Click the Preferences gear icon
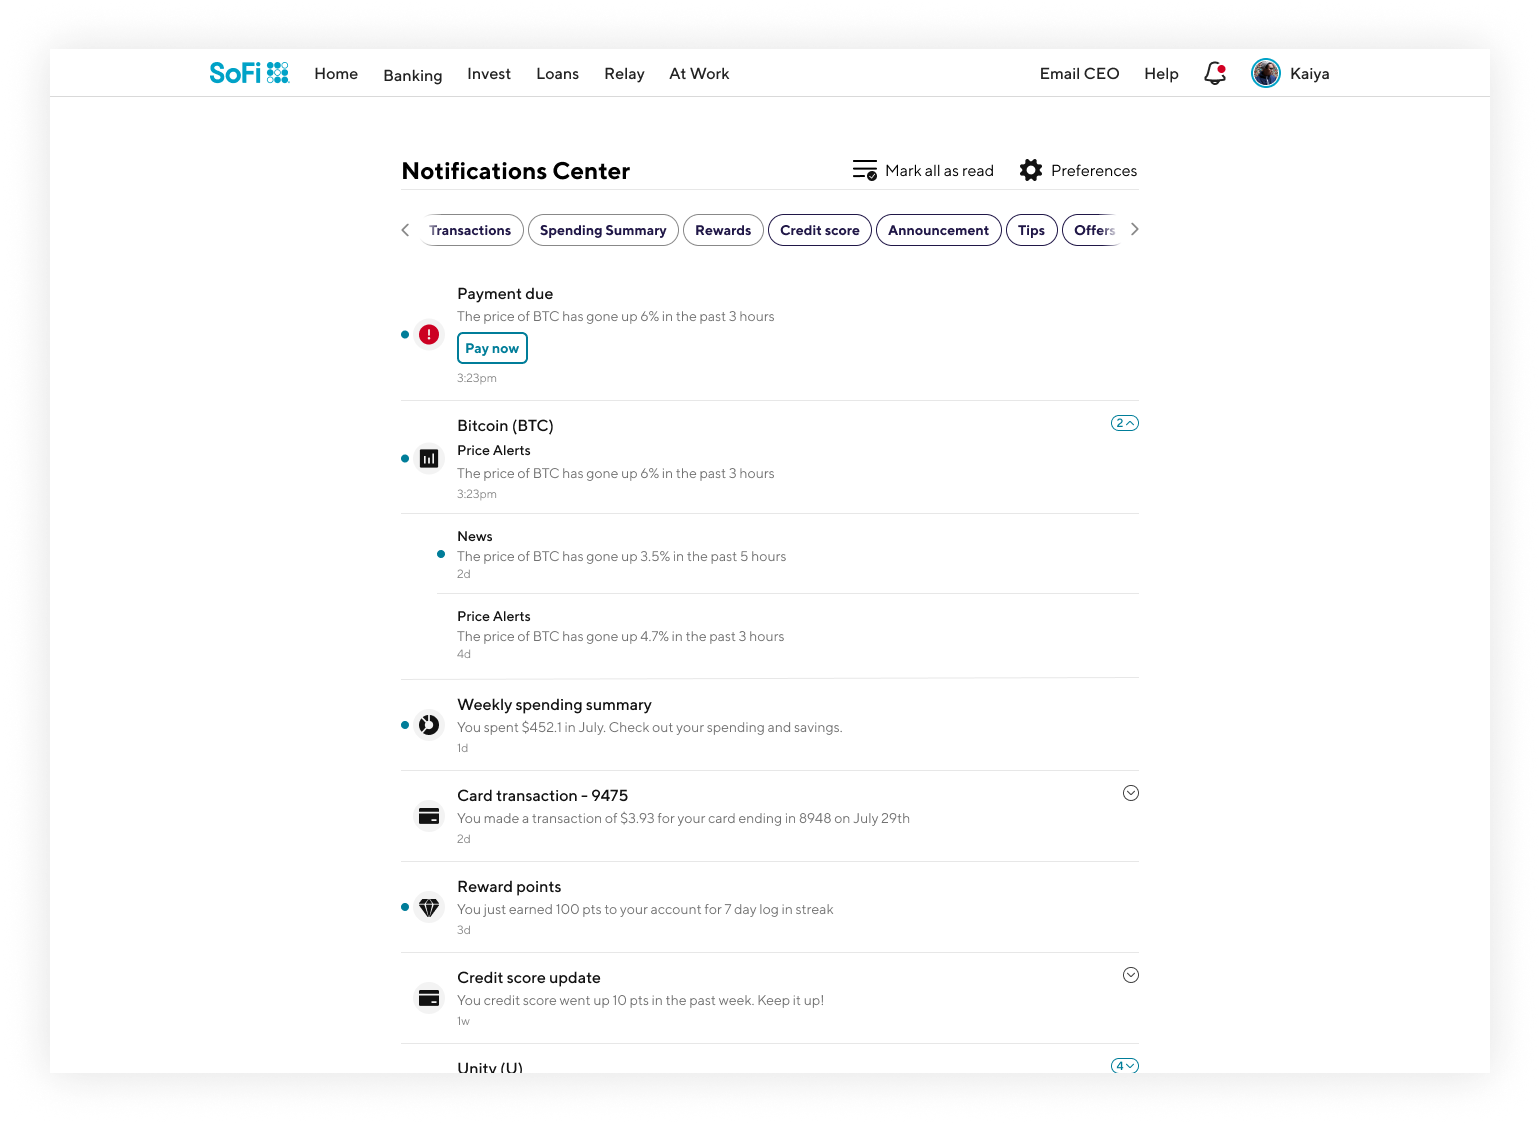Screen dimensions: 1540x1124 point(1031,170)
